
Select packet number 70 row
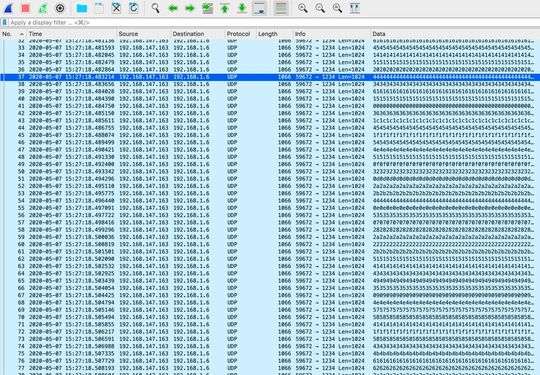coord(270,317)
